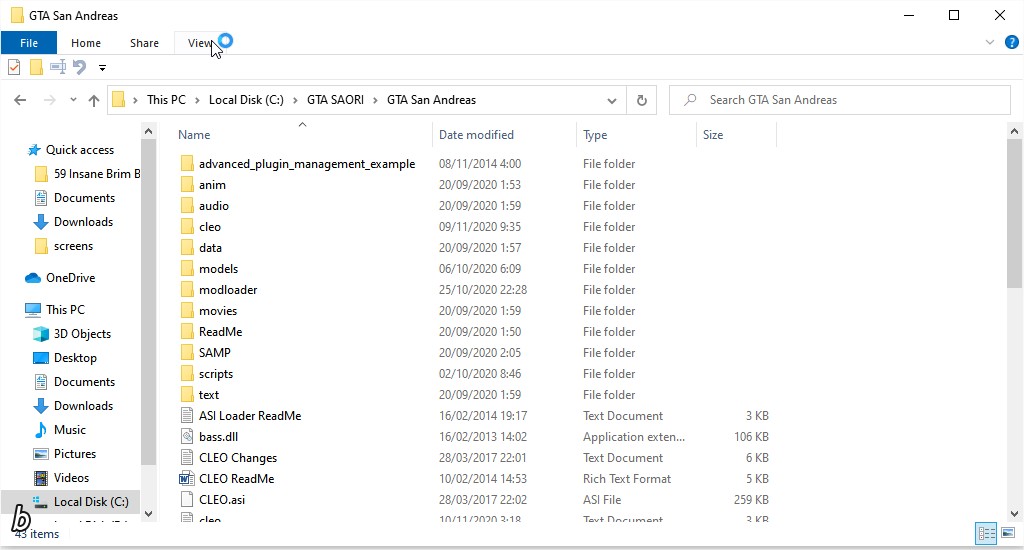This screenshot has width=1024, height=550.
Task: Open the address bar history dropdown
Action: point(611,101)
